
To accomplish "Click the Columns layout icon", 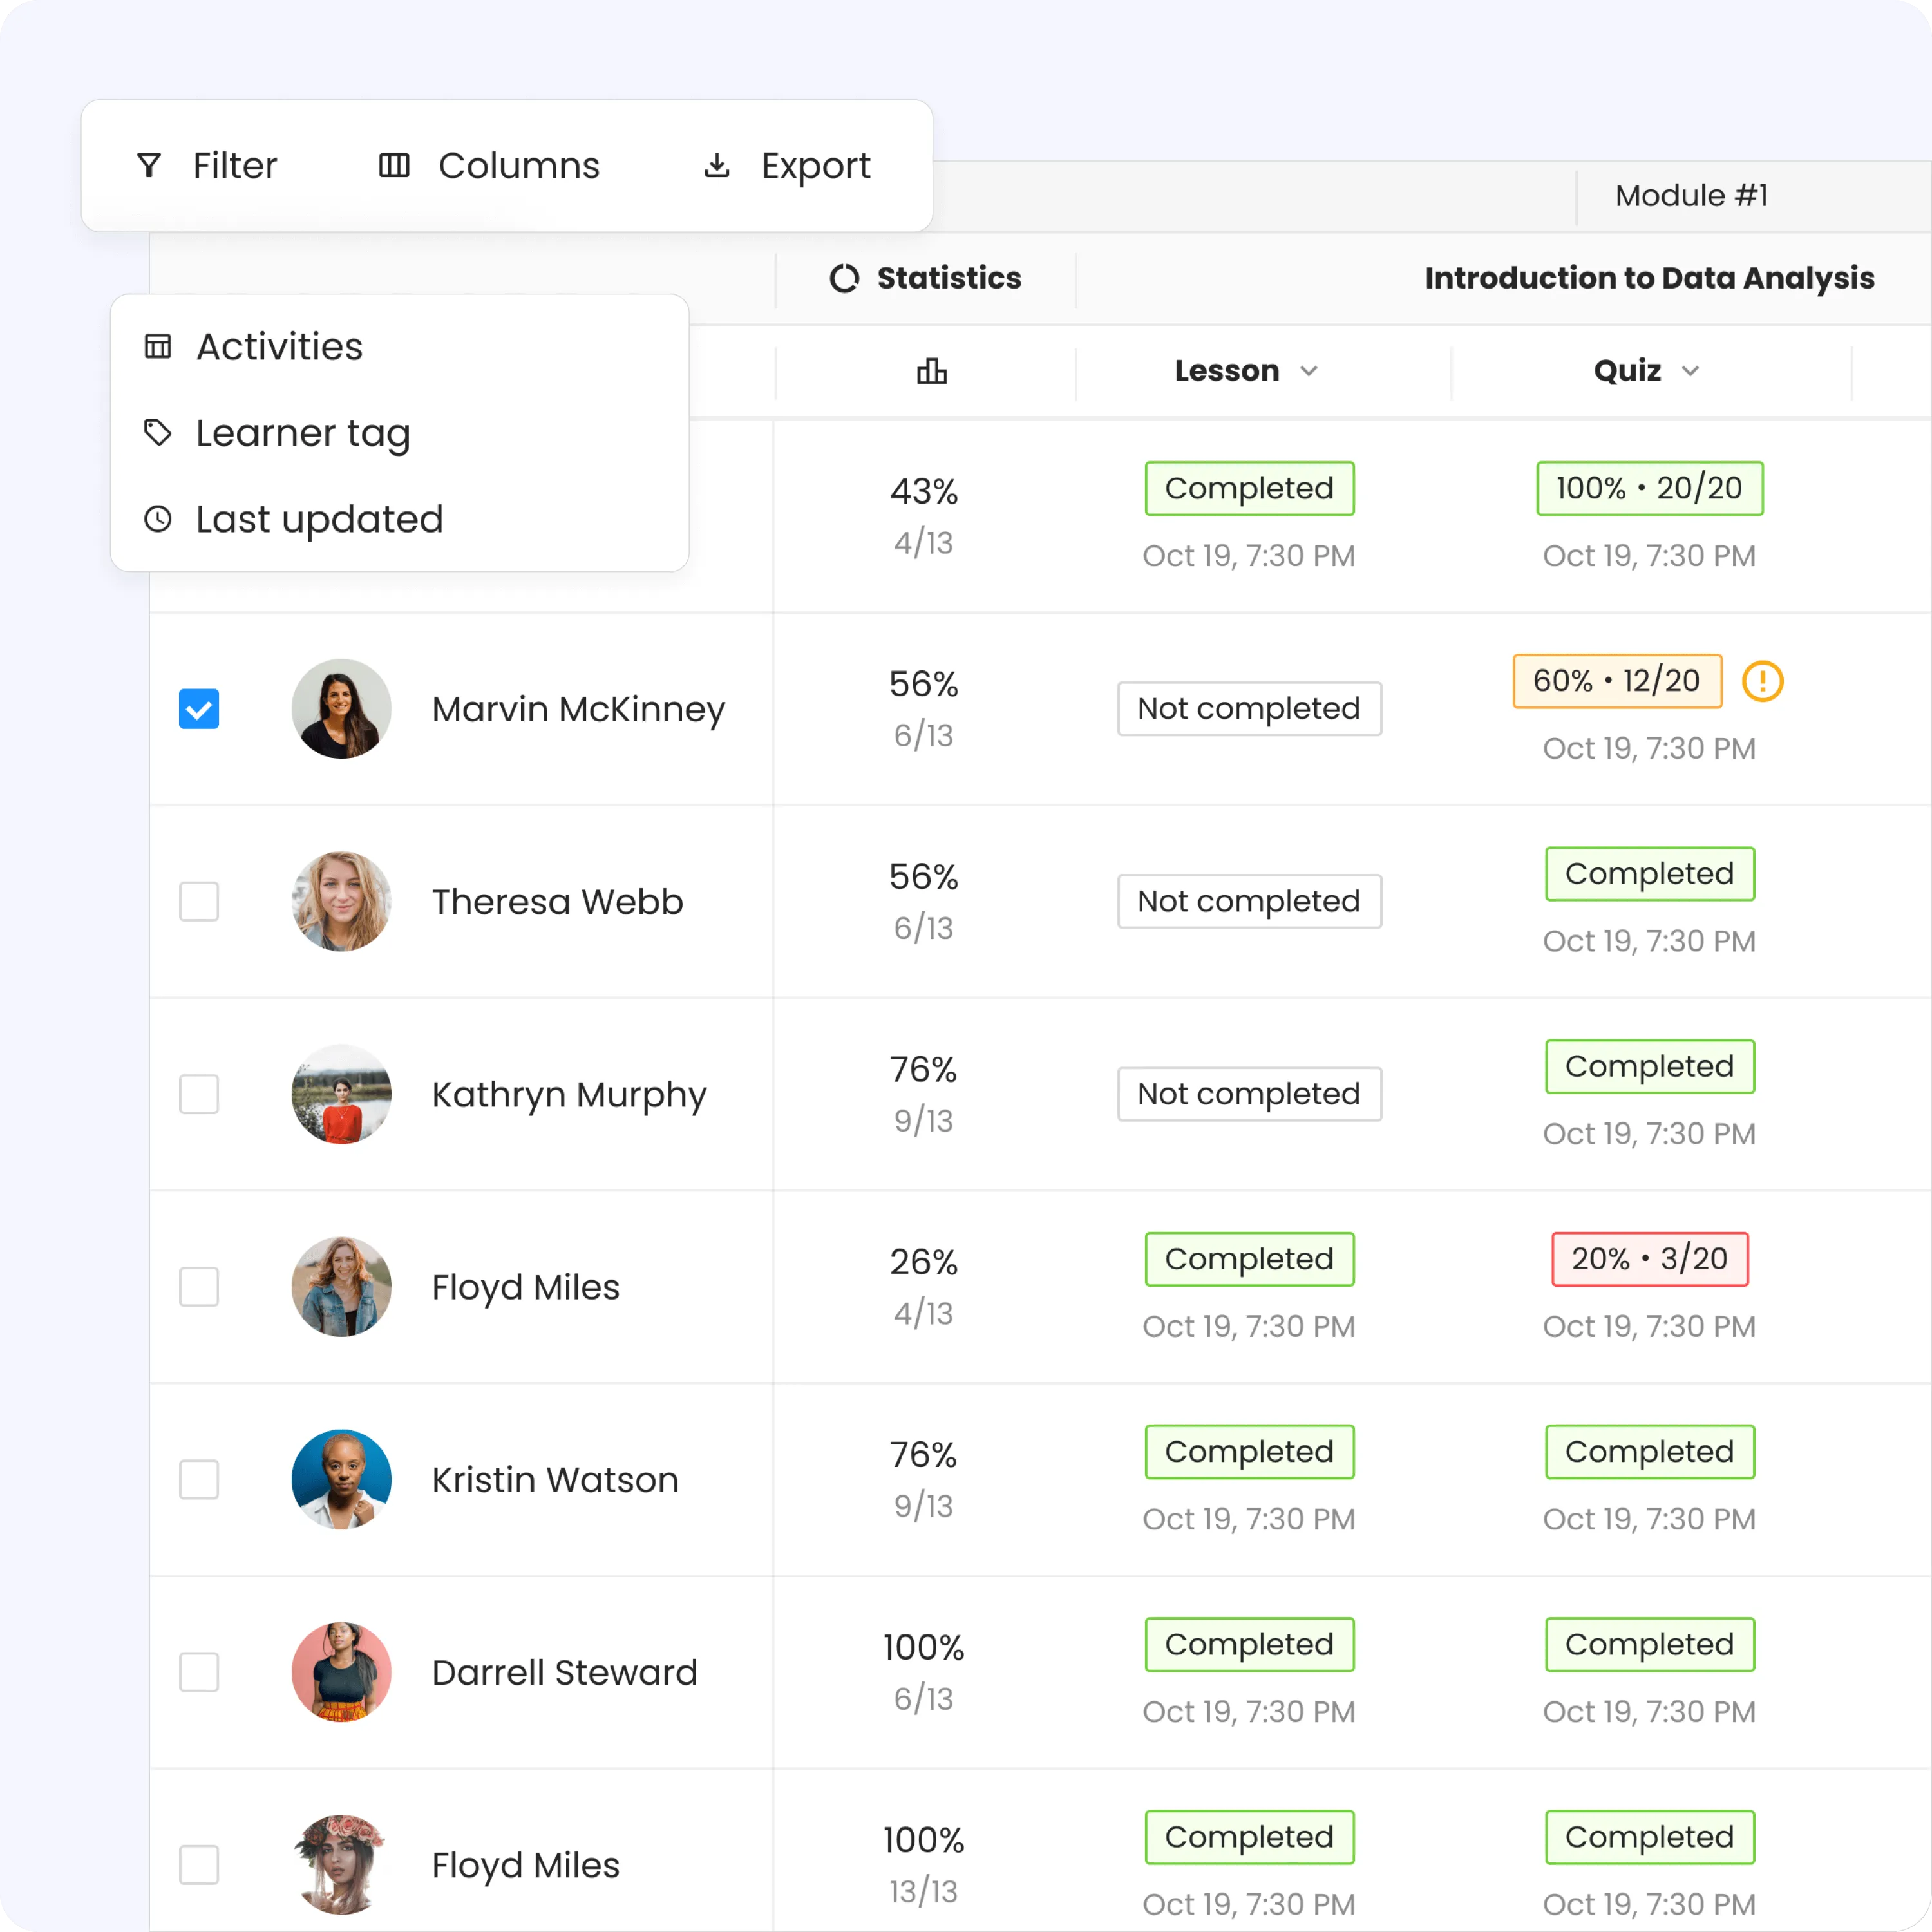I will 394,166.
